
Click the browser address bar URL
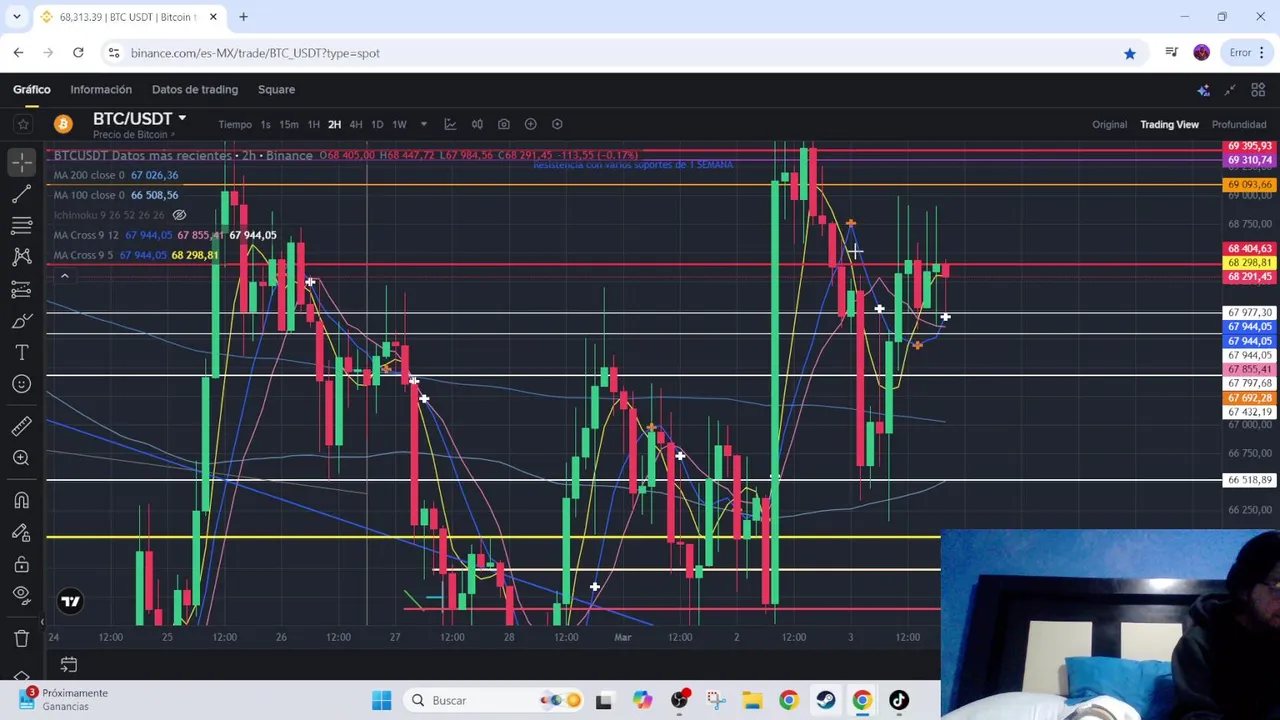255,53
